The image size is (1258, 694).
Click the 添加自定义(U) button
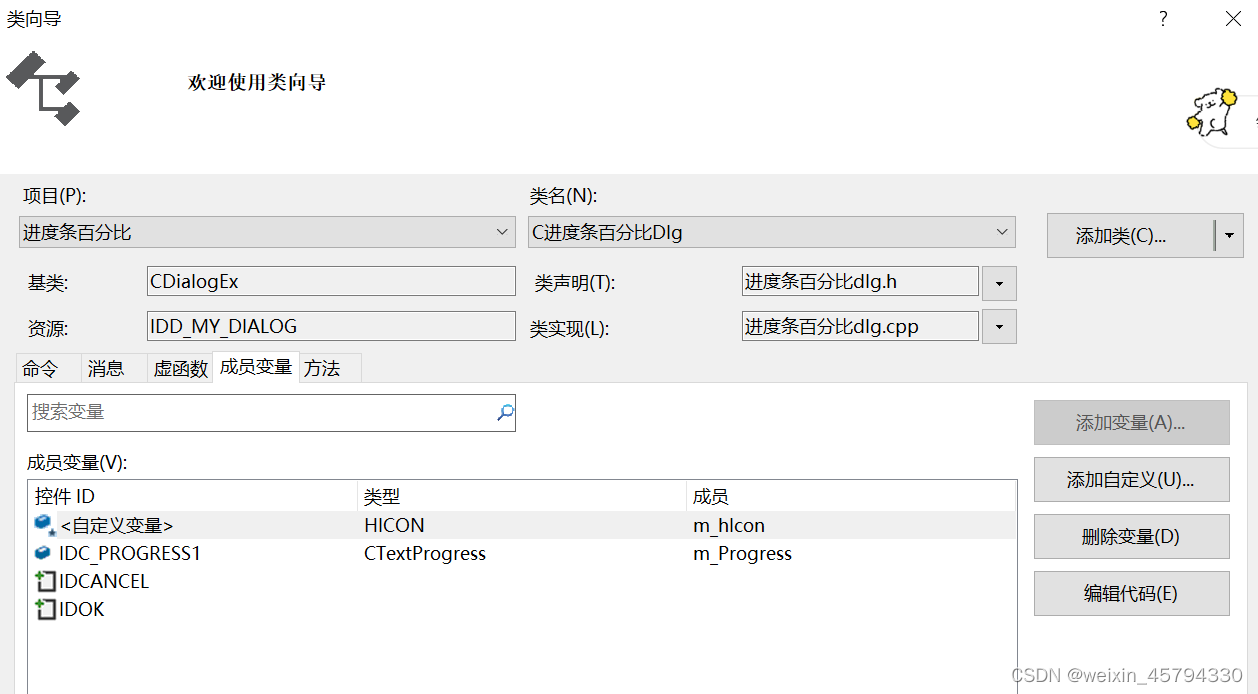(x=1131, y=479)
